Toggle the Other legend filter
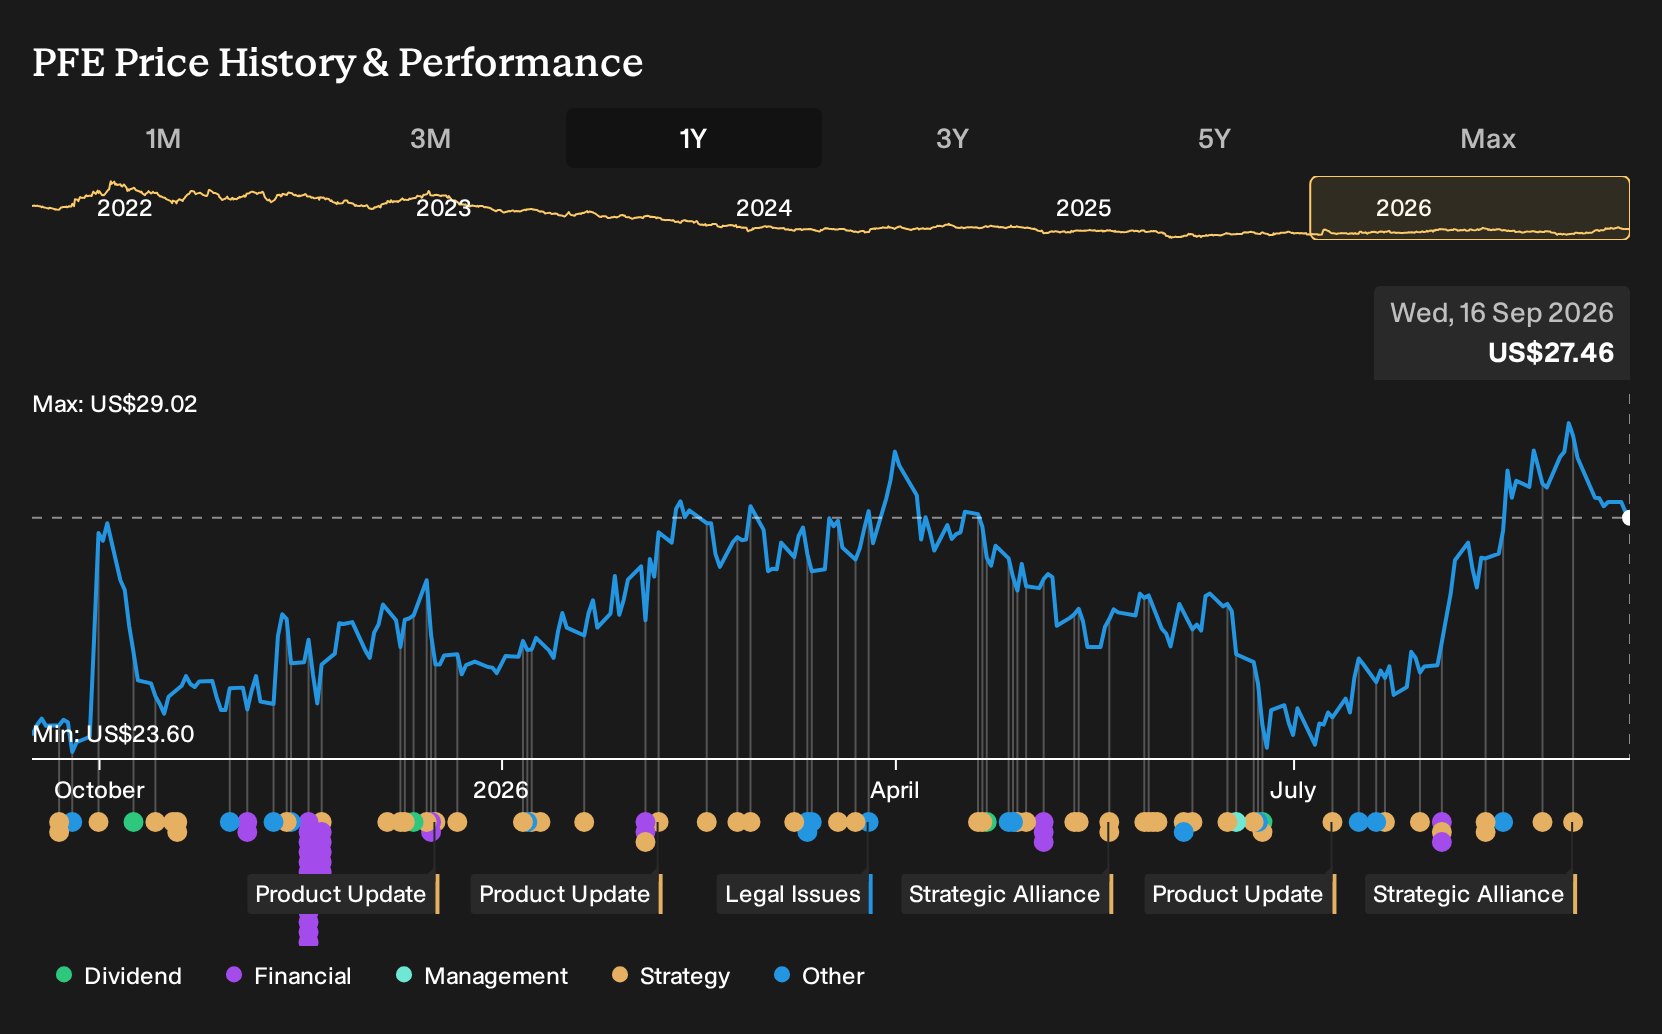The image size is (1662, 1034). click(x=819, y=976)
